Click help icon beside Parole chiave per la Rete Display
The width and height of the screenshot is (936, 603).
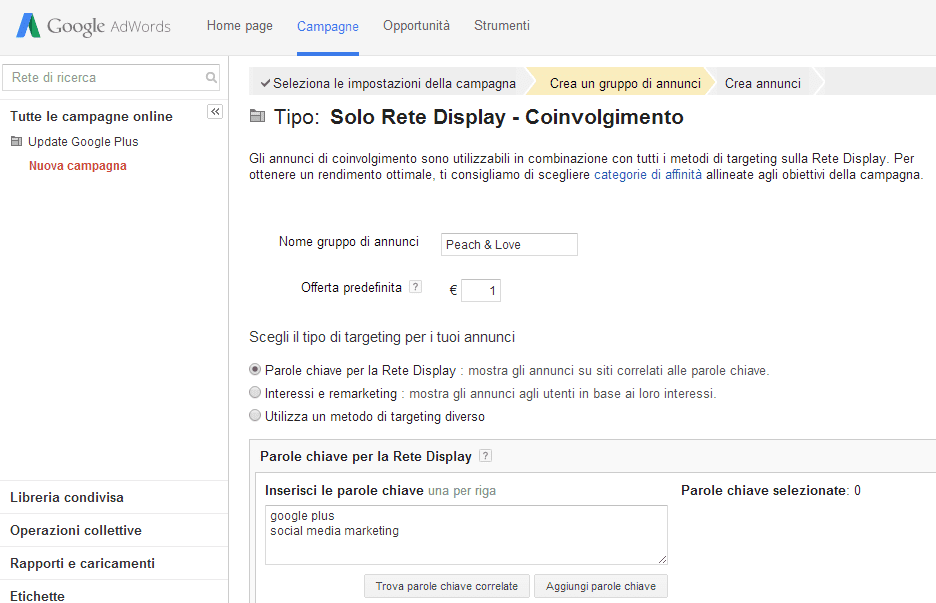487,454
